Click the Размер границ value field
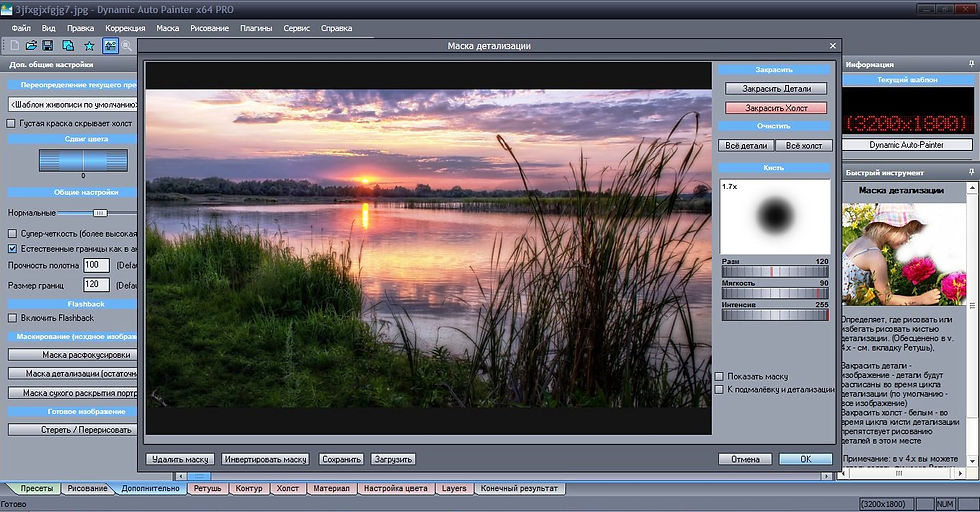The width and height of the screenshot is (980, 512). [x=96, y=284]
